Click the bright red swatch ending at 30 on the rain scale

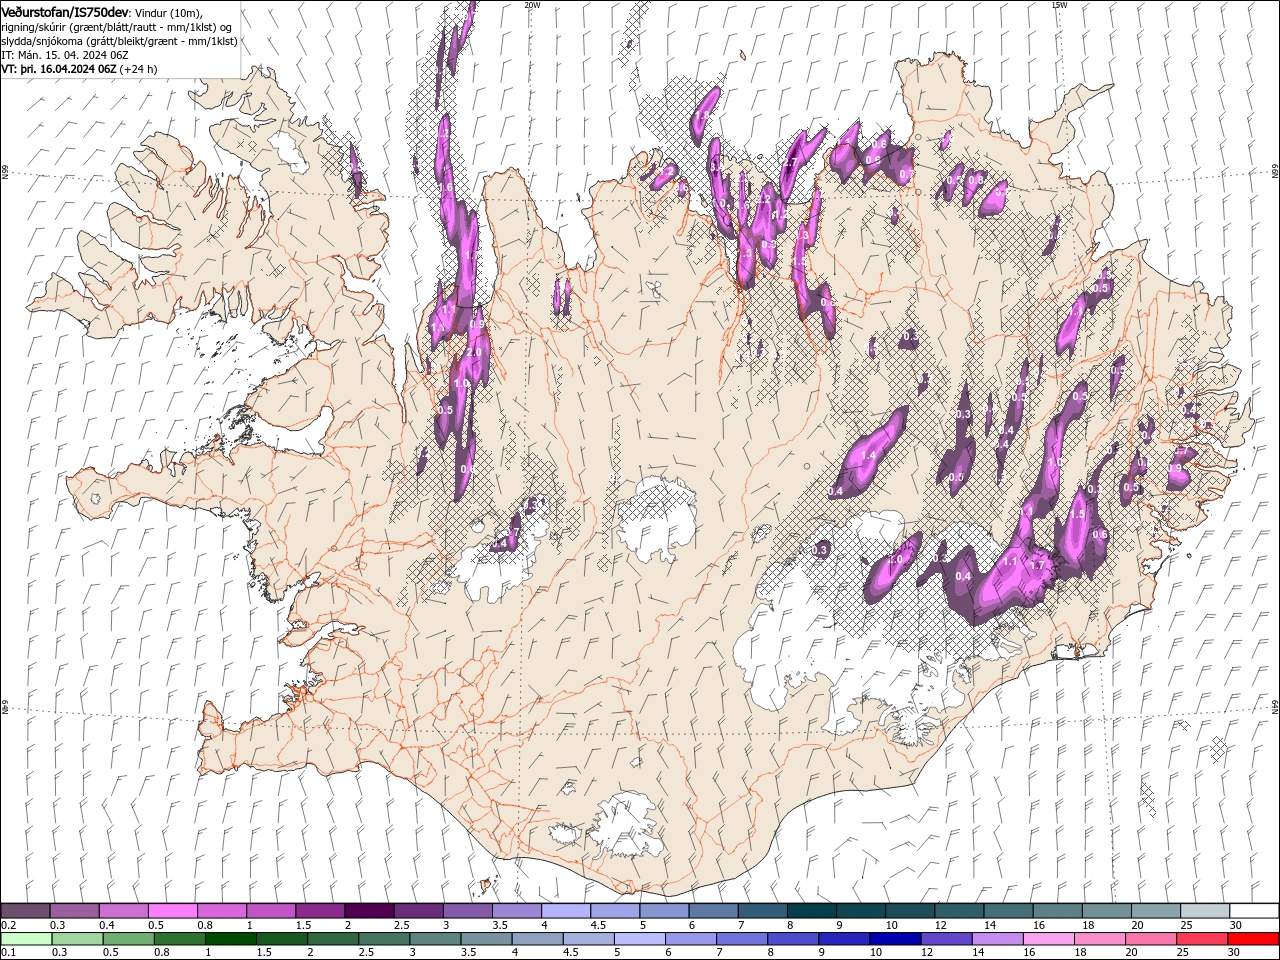[1253, 939]
